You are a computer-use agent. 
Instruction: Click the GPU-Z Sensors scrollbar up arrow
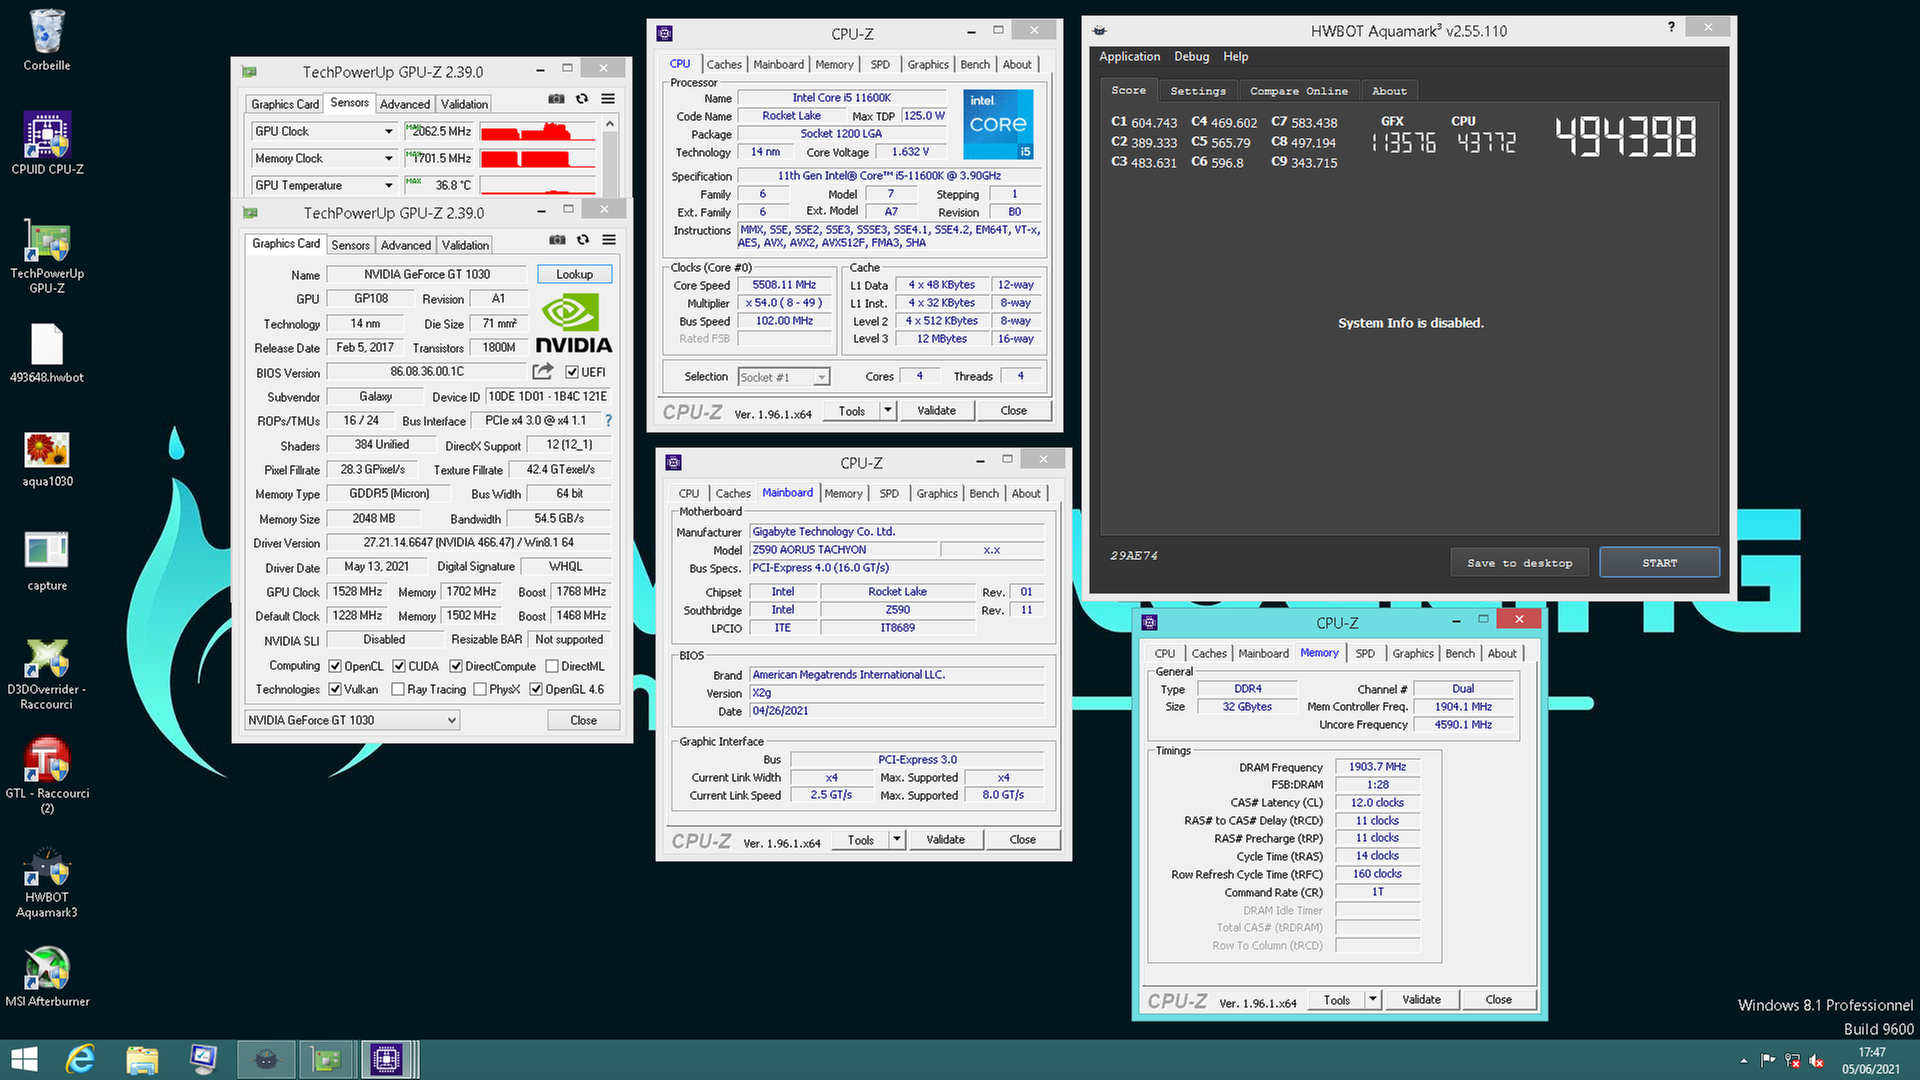tap(610, 124)
